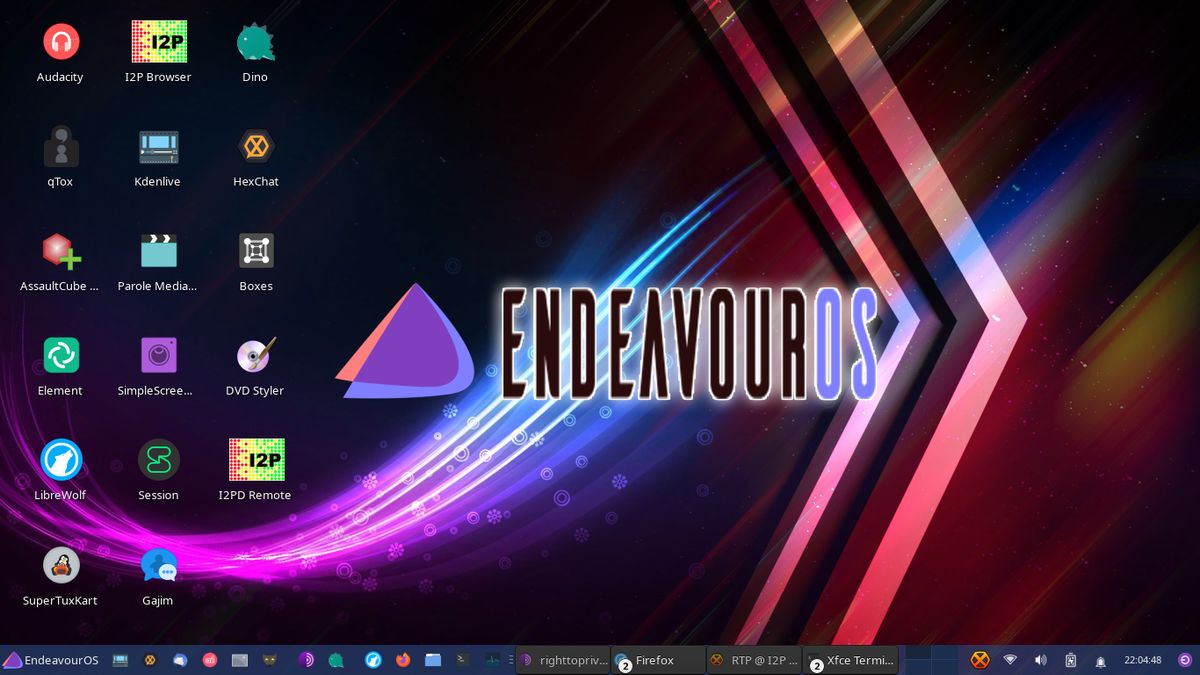The width and height of the screenshot is (1200, 675).
Task: Mute audio via the speaker tray icon
Action: click(1040, 660)
